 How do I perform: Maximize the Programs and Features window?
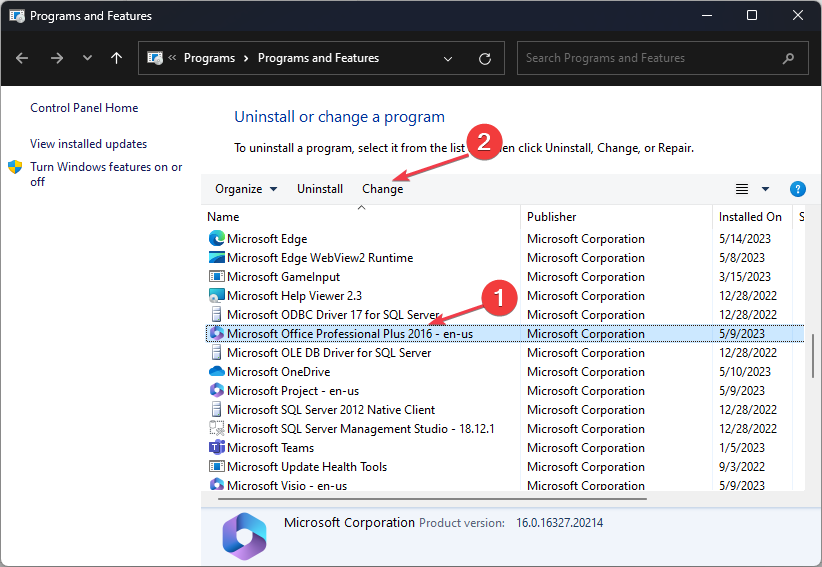point(752,15)
